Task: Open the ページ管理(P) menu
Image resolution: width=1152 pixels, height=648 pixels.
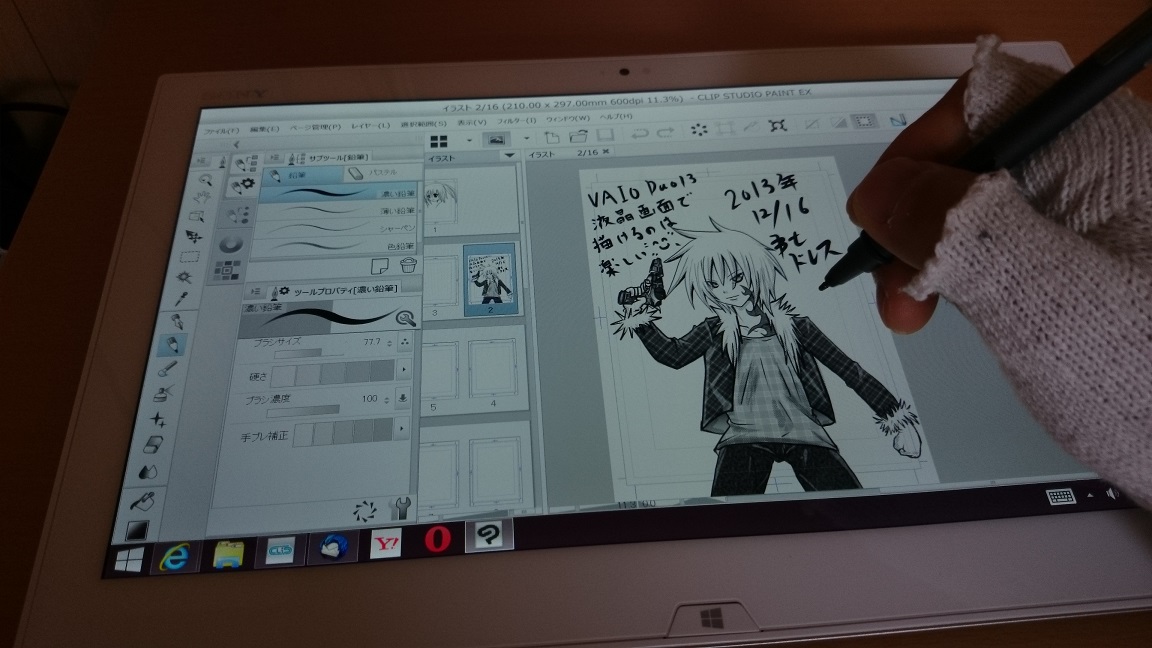Action: coord(314,126)
